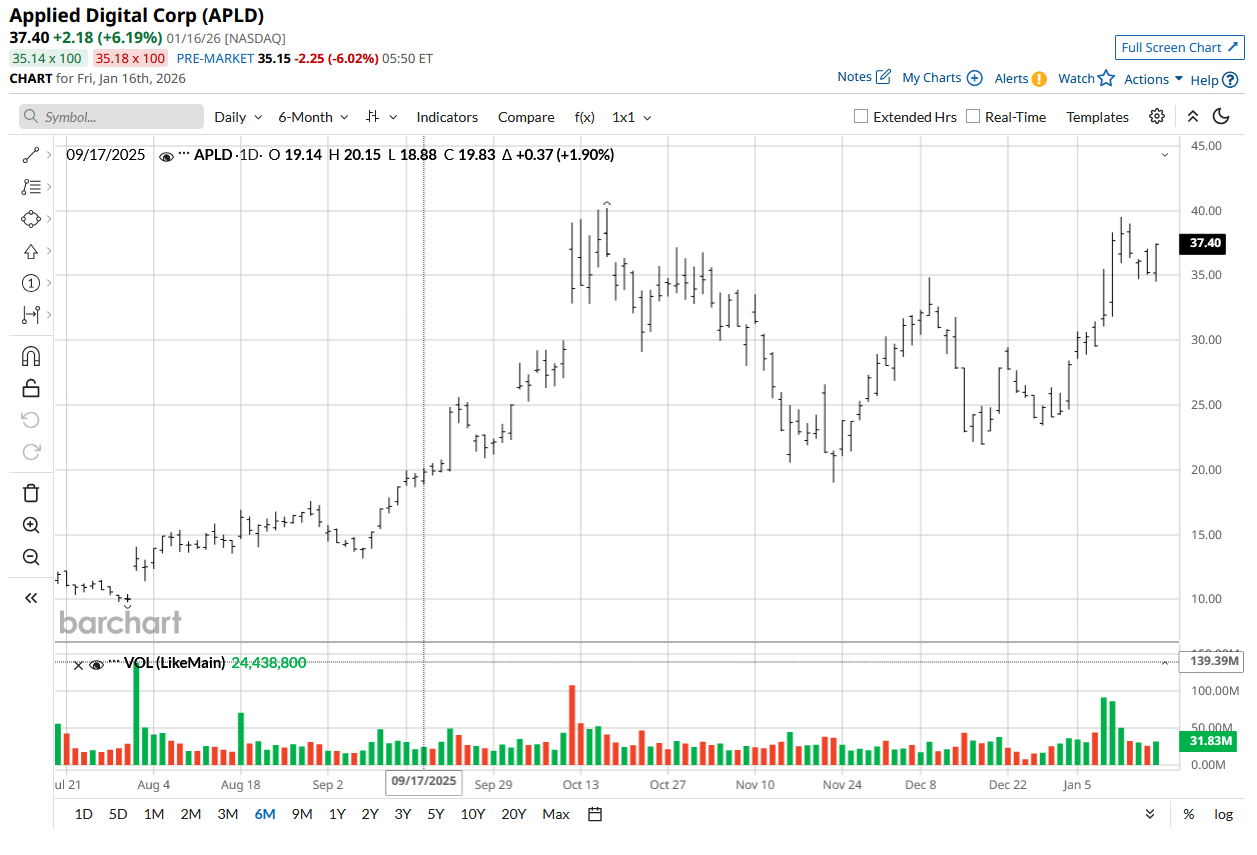This screenshot has height=855, width=1257.
Task: Open the 1x1 grid layout dropdown
Action: (x=631, y=117)
